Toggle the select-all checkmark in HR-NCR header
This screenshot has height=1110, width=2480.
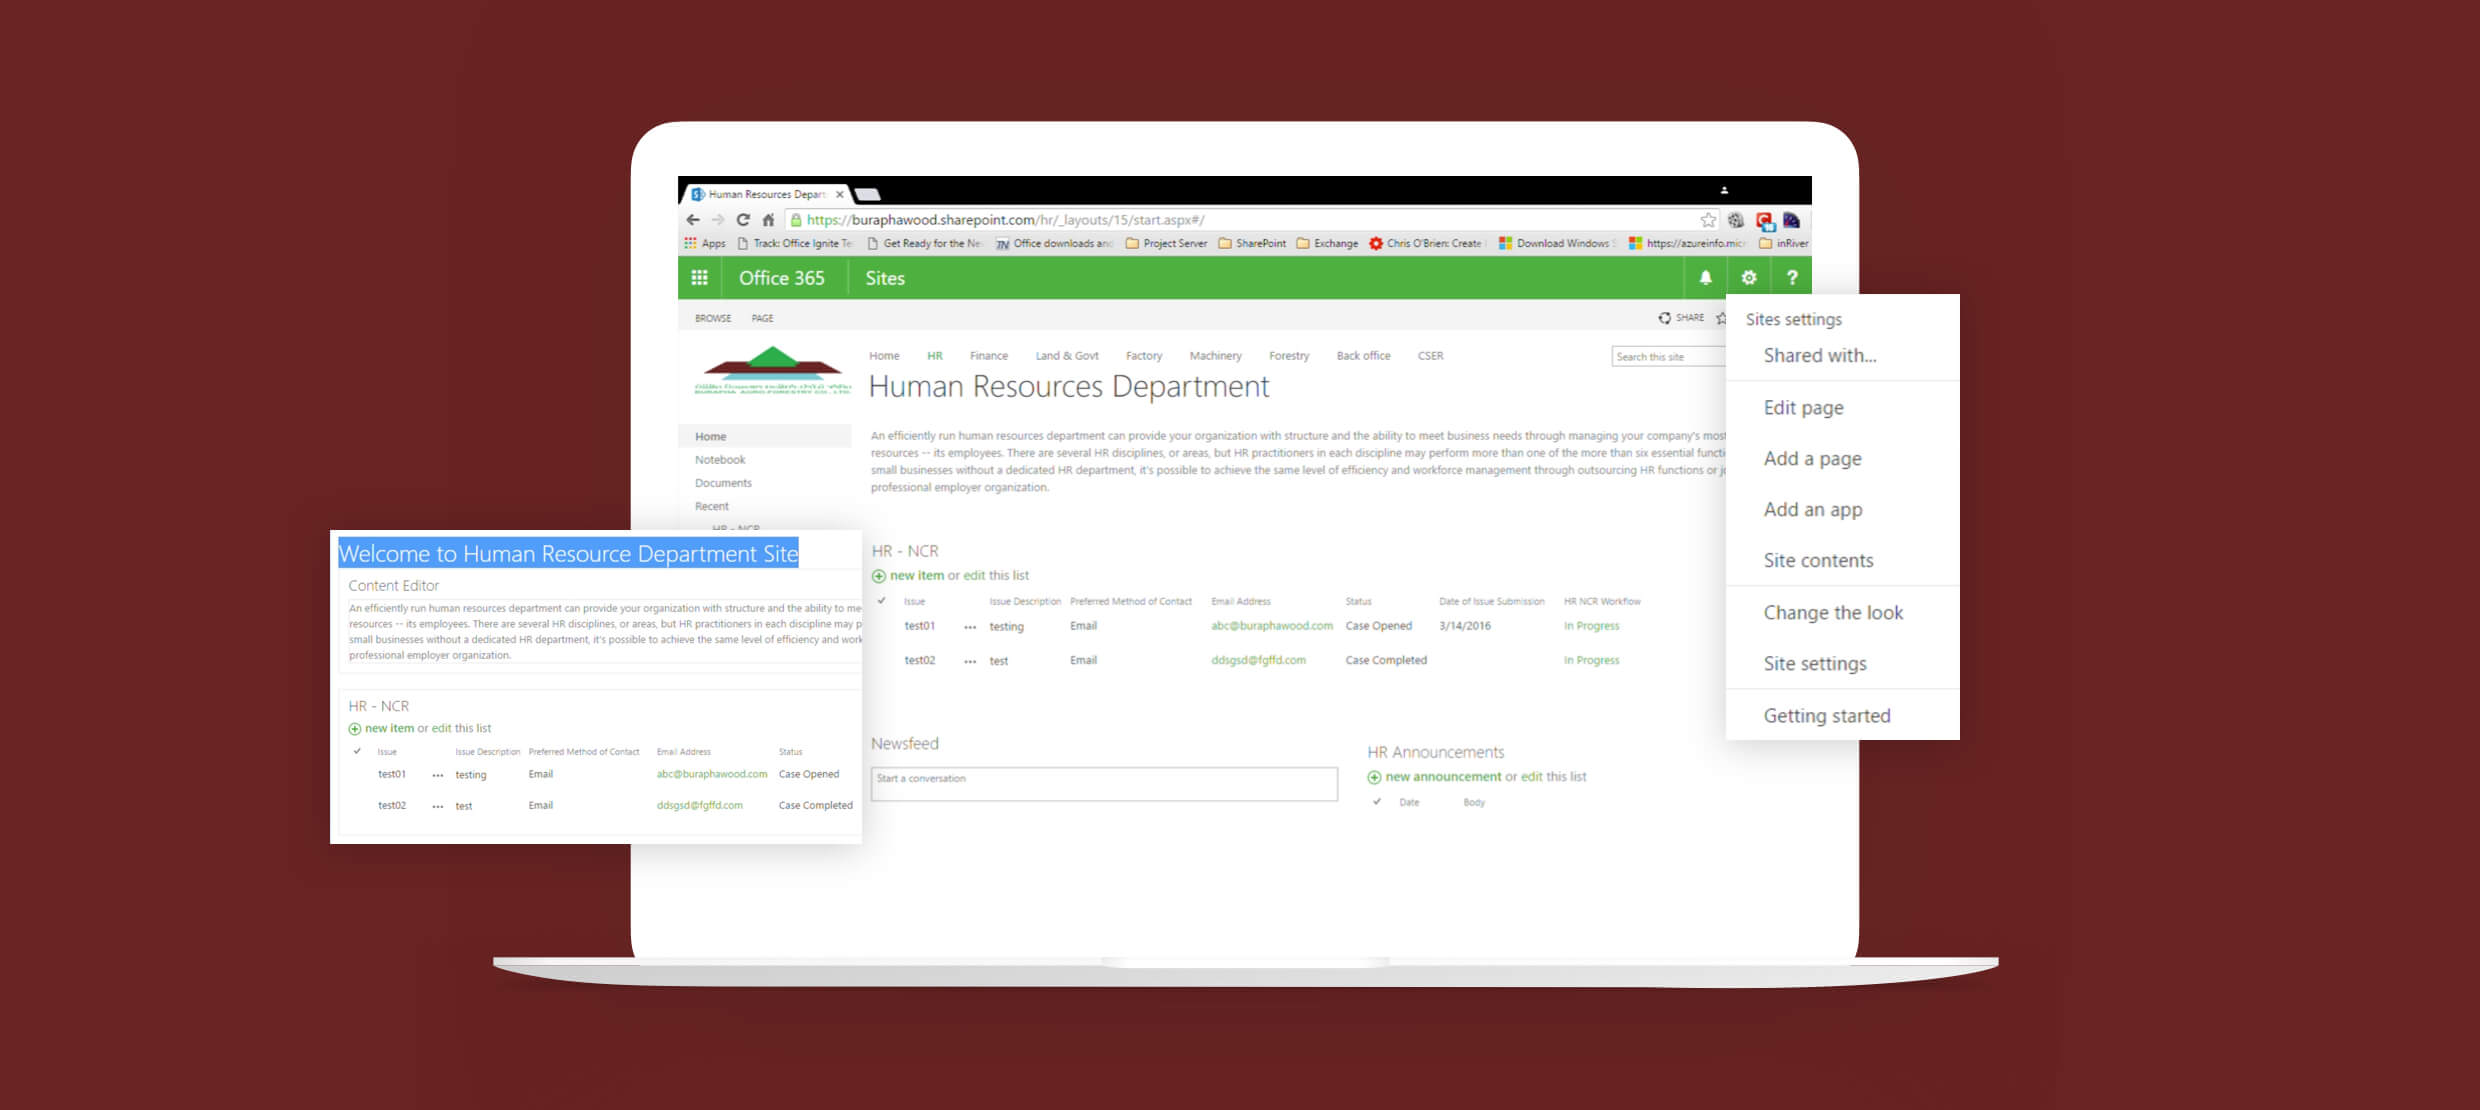point(881,601)
